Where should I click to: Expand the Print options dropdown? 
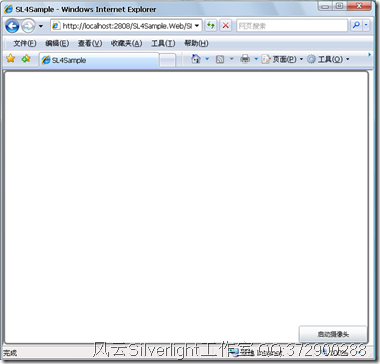pos(256,59)
